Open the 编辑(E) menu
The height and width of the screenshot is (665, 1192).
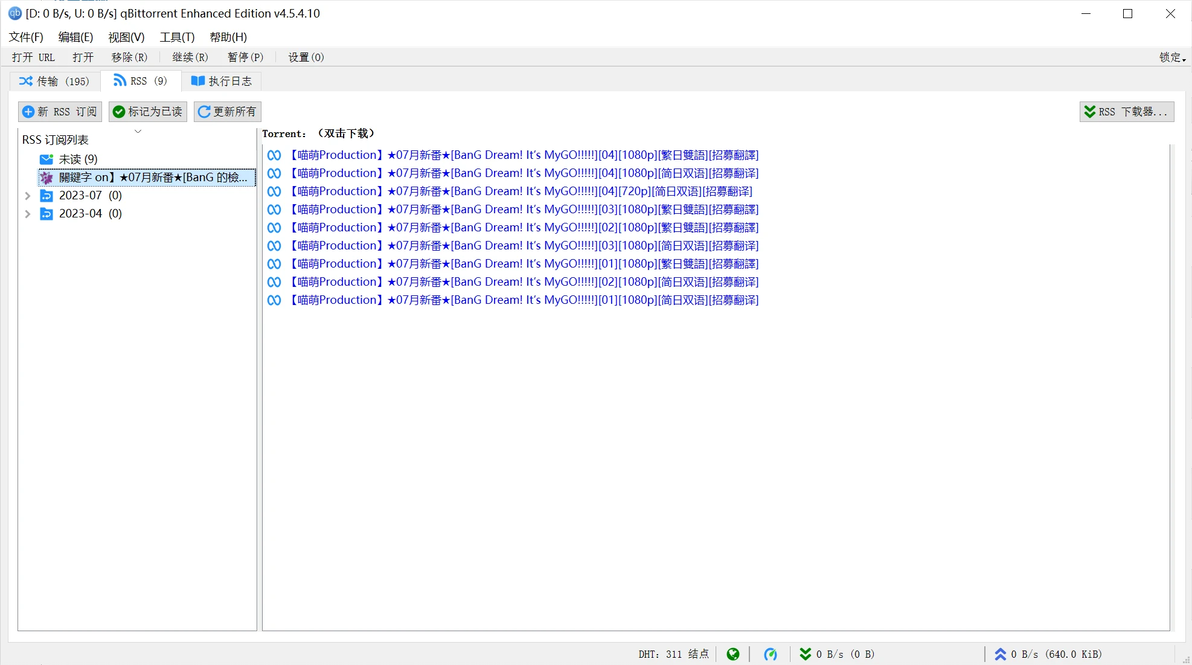pyautogui.click(x=75, y=37)
